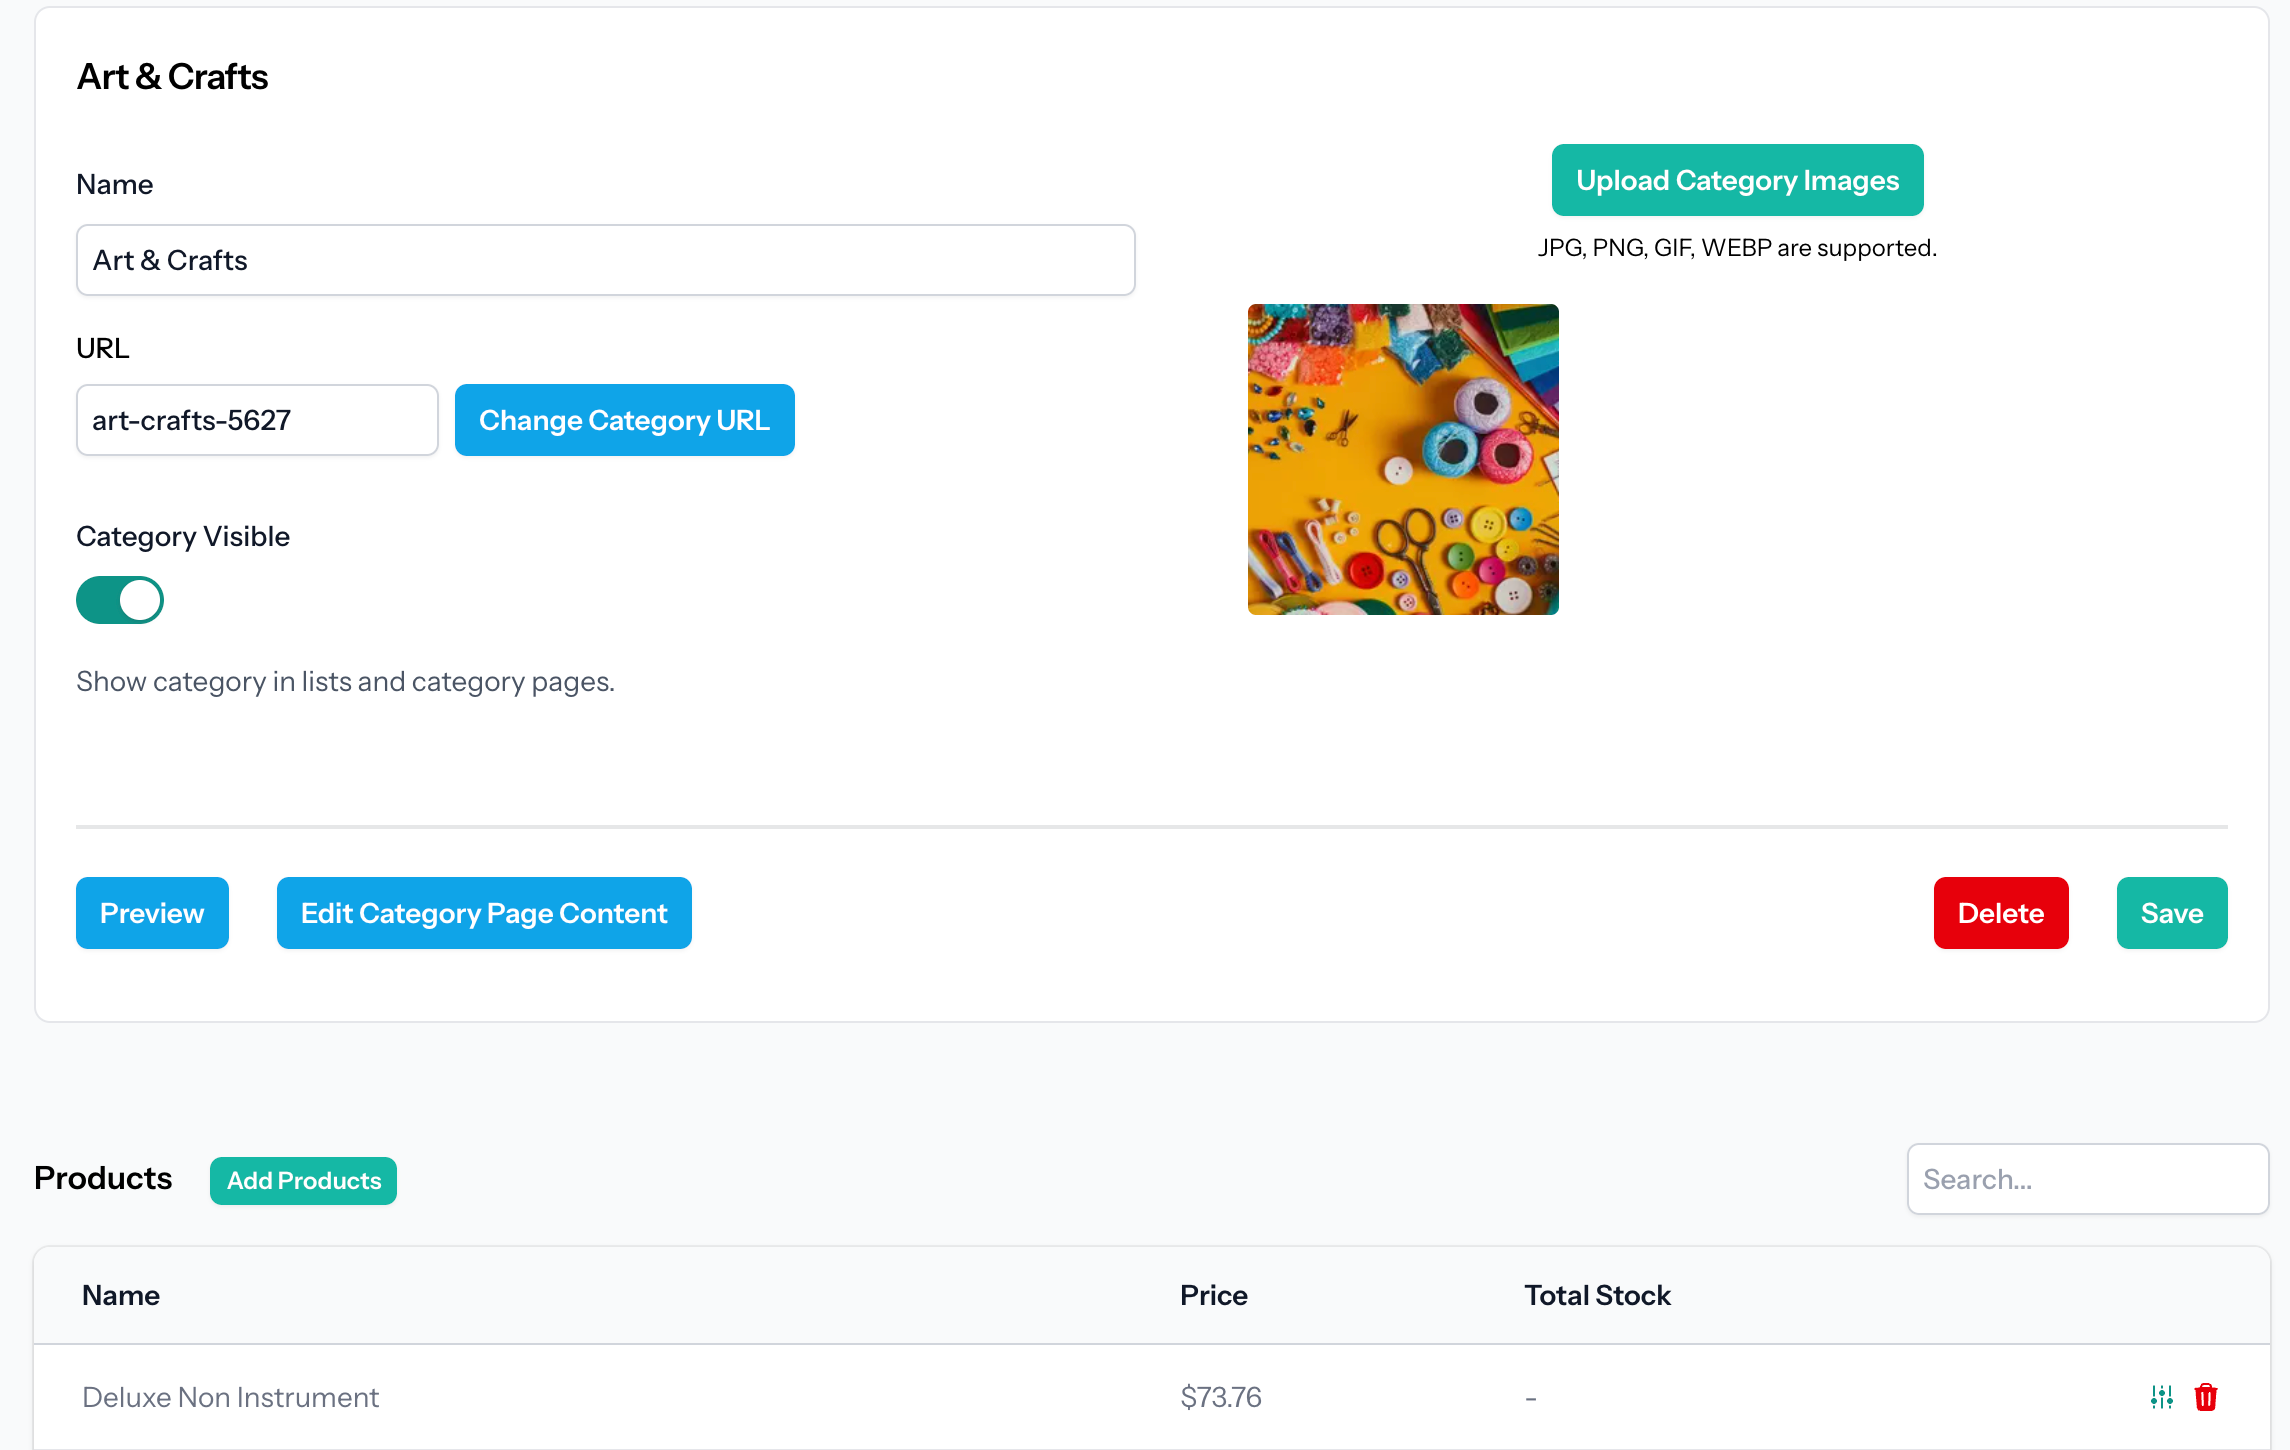Toggle the Category Visible switch
The width and height of the screenshot is (2290, 1450).
pyautogui.click(x=120, y=600)
